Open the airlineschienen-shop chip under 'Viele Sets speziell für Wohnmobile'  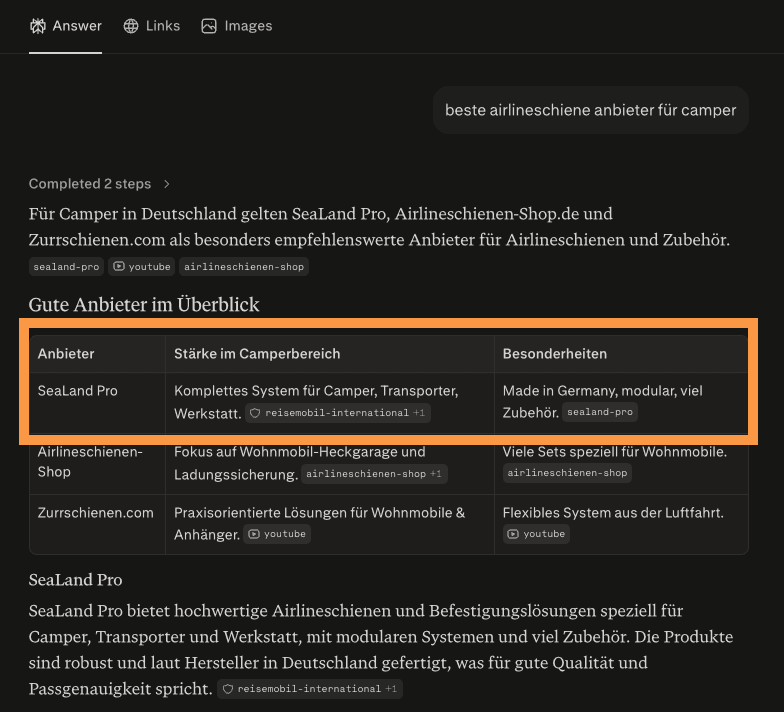(x=568, y=473)
